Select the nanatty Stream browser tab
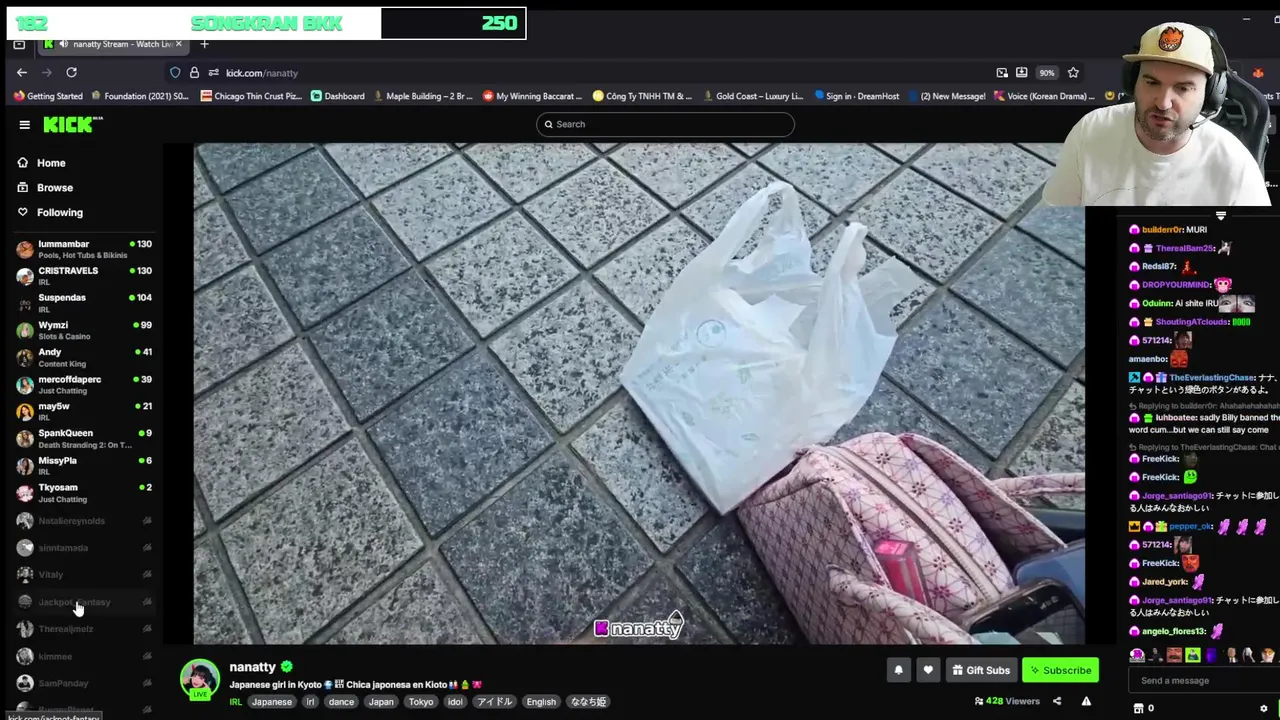Image resolution: width=1280 pixels, height=720 pixels. [114, 44]
